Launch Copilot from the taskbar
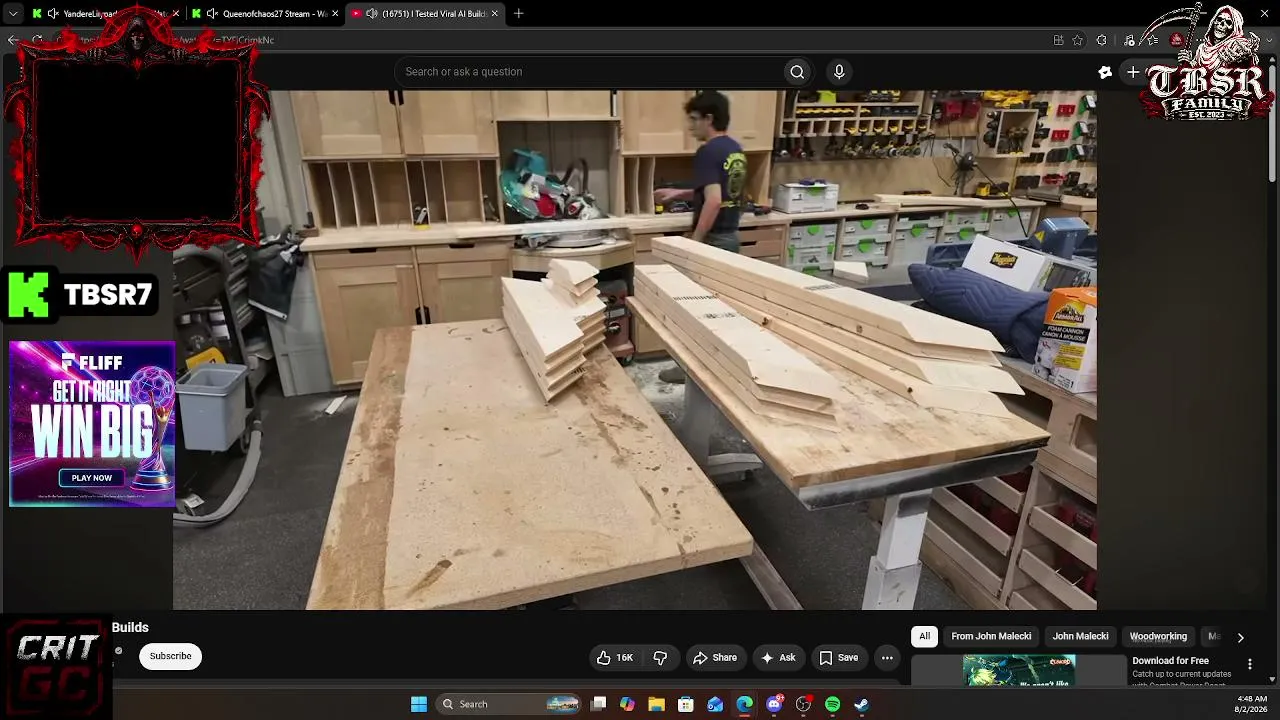This screenshot has height=720, width=1280. (627, 704)
